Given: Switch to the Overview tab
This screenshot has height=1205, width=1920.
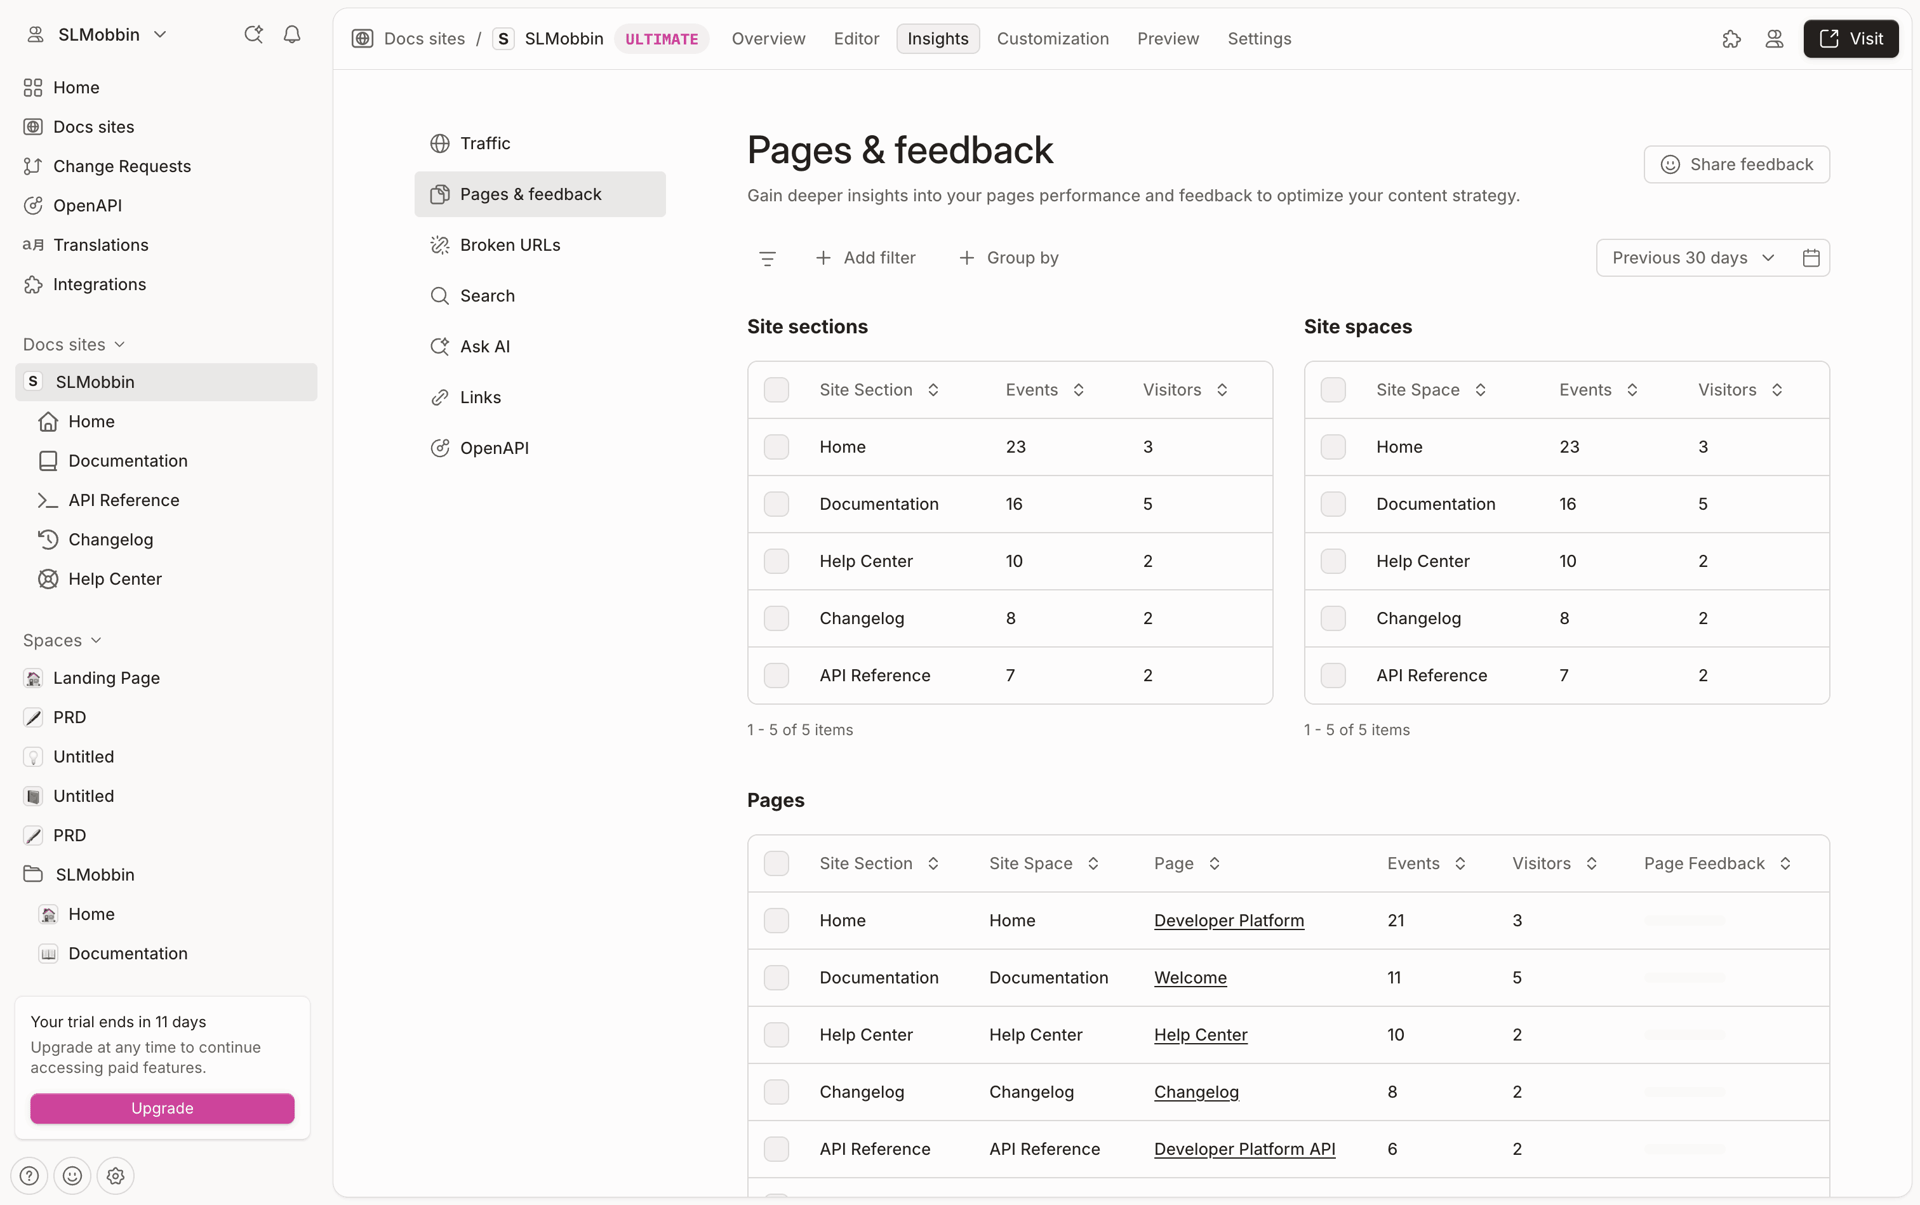Looking at the screenshot, I should pyautogui.click(x=768, y=38).
